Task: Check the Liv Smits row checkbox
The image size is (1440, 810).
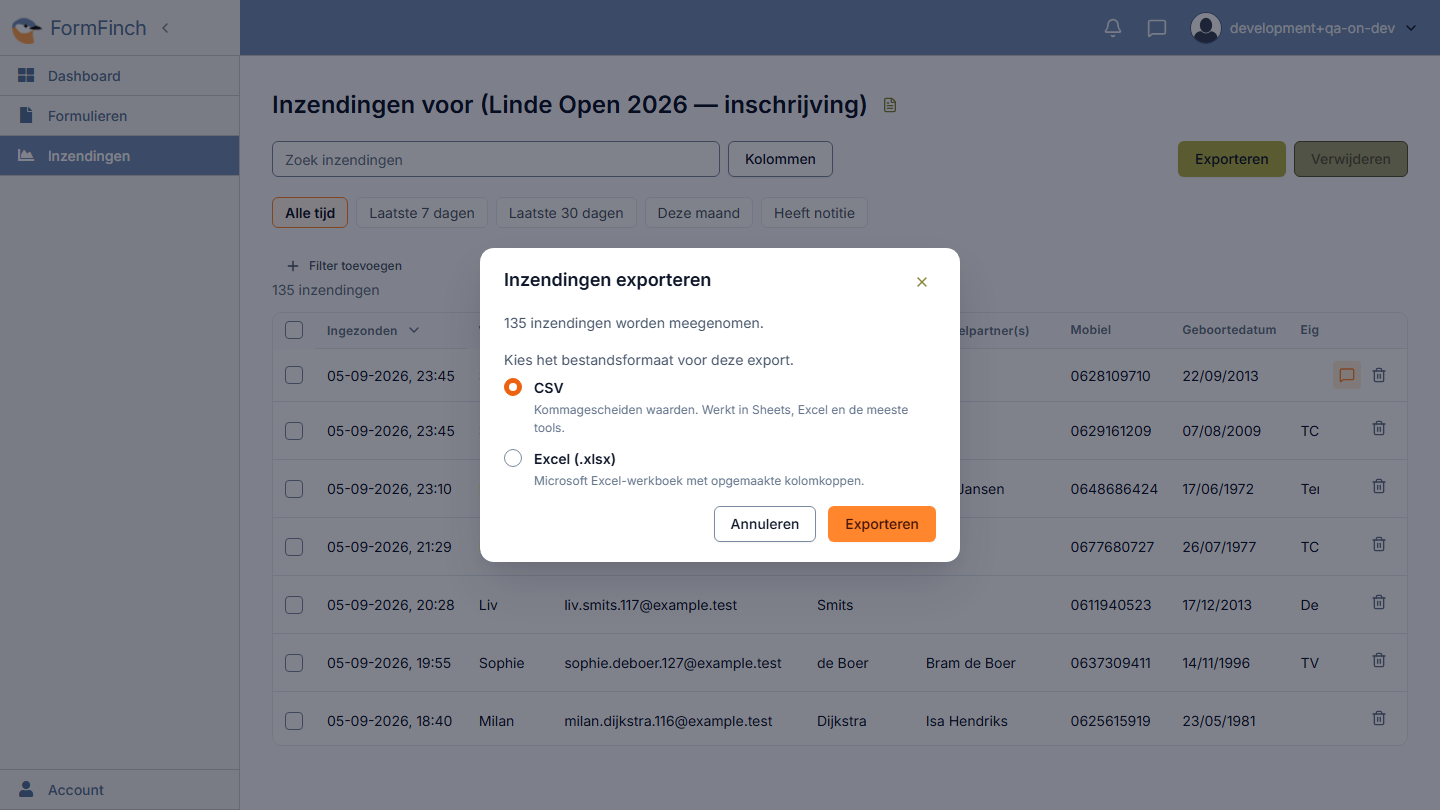Action: [x=294, y=605]
